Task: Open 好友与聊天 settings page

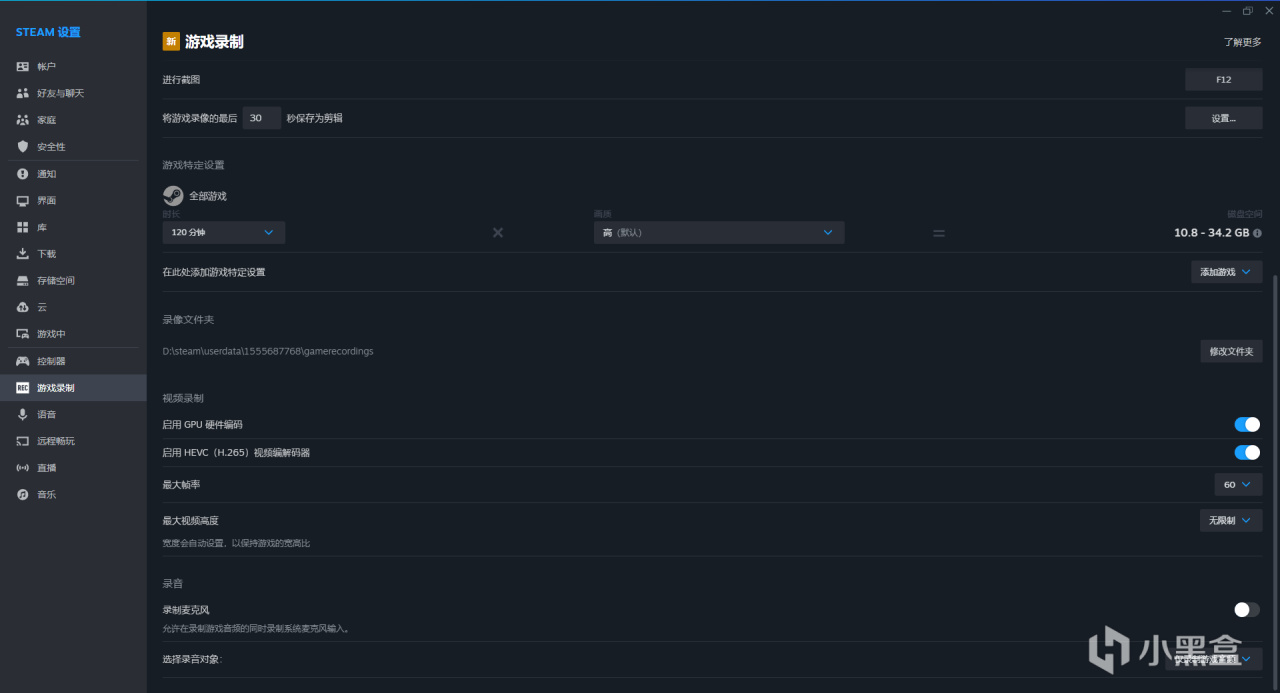Action: click(73, 93)
